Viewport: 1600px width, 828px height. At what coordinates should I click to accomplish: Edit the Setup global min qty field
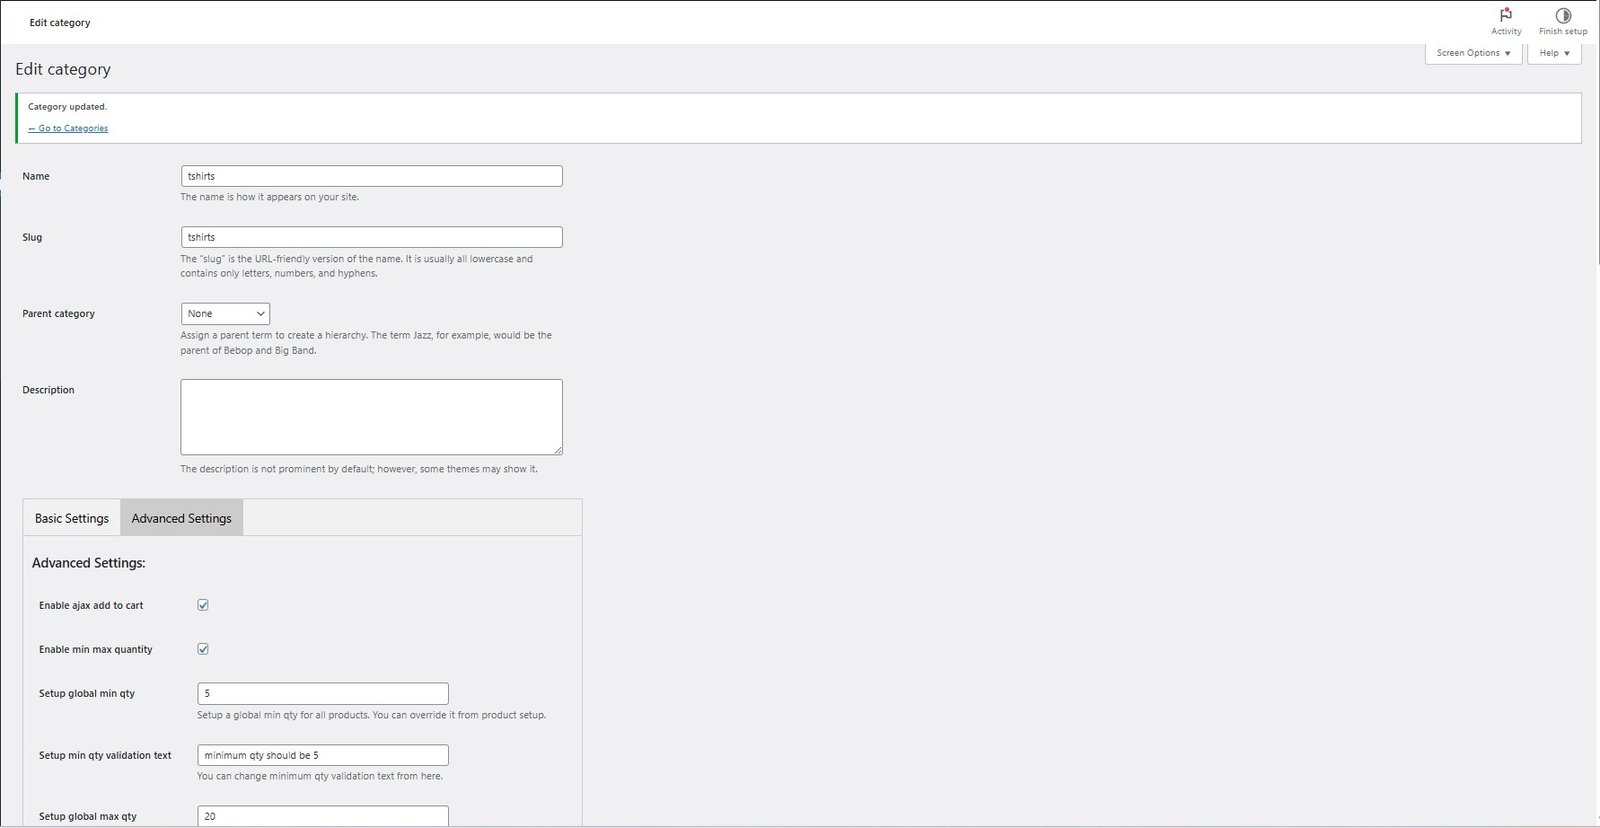coord(322,693)
